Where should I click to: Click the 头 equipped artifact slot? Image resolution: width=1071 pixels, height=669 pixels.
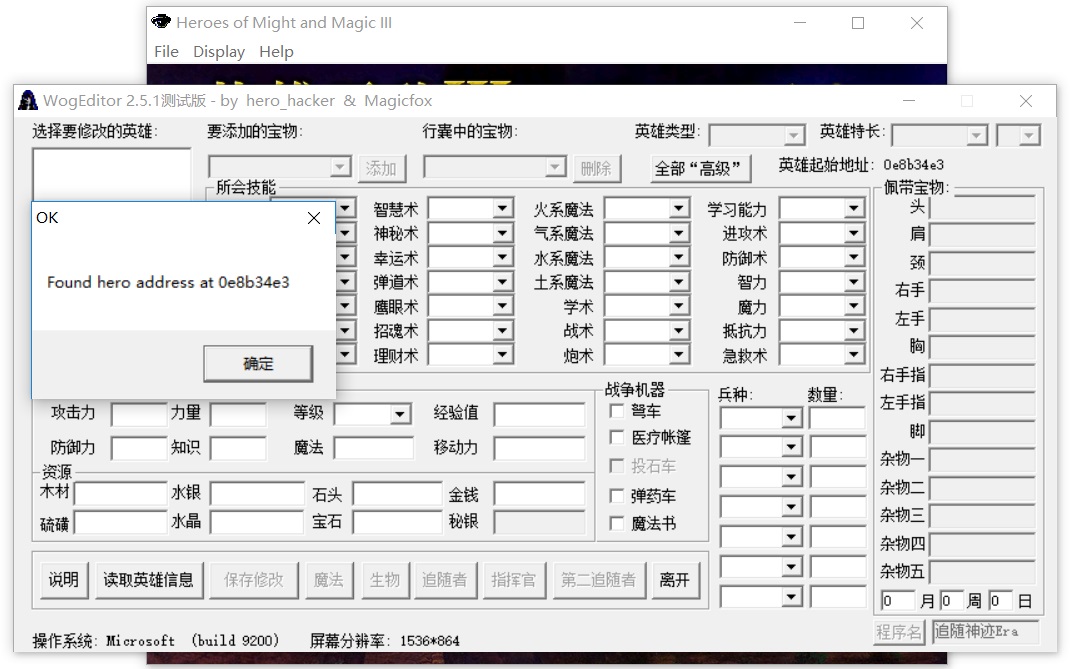[983, 207]
